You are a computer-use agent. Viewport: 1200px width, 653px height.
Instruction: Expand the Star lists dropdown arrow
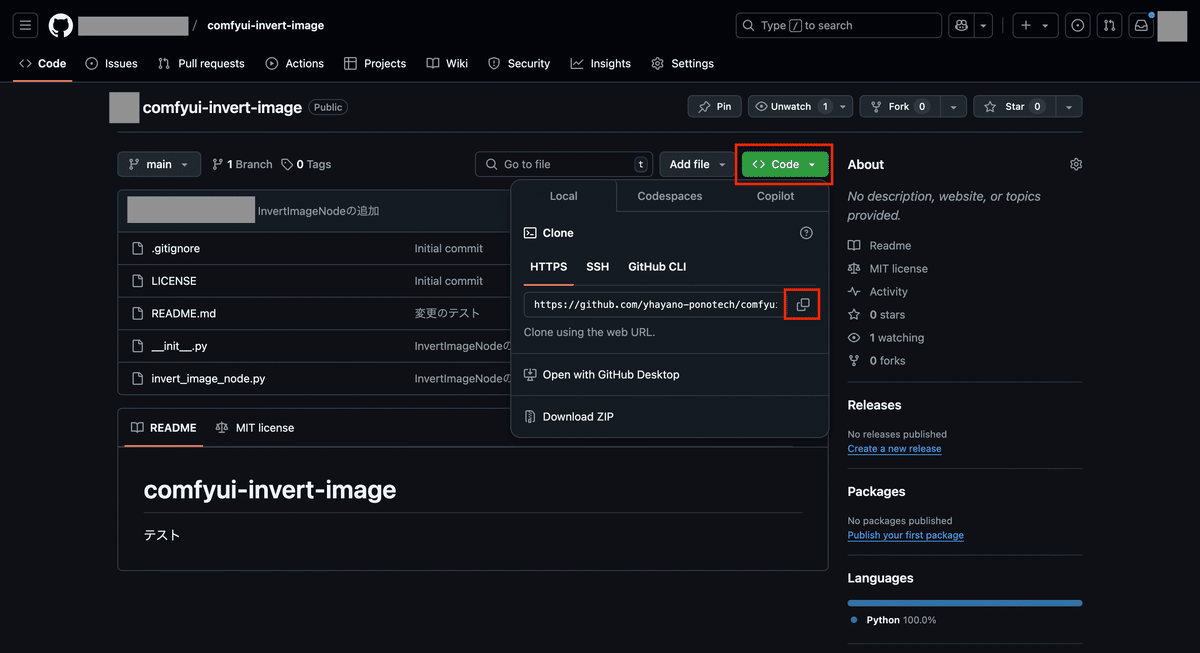(x=1069, y=106)
